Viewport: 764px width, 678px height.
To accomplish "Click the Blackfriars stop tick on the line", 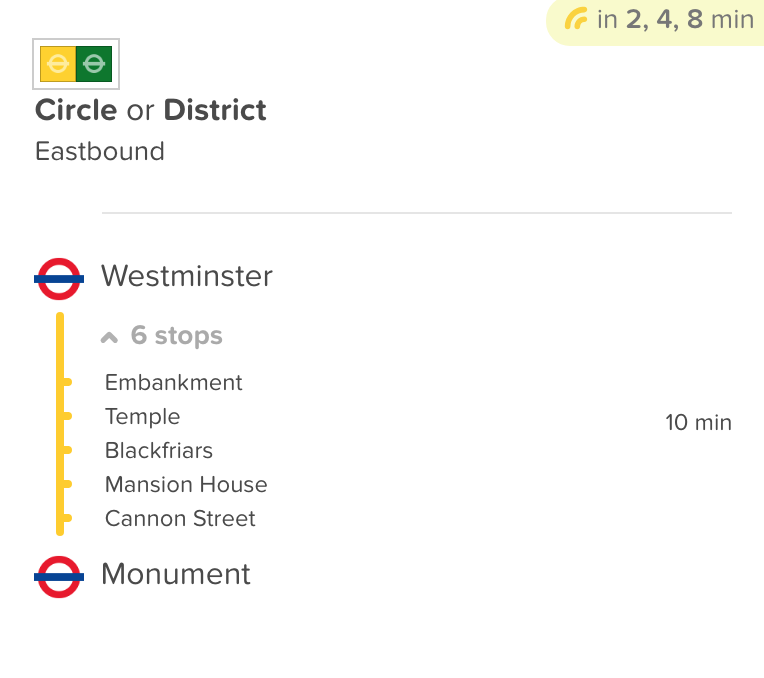I will [x=66, y=450].
